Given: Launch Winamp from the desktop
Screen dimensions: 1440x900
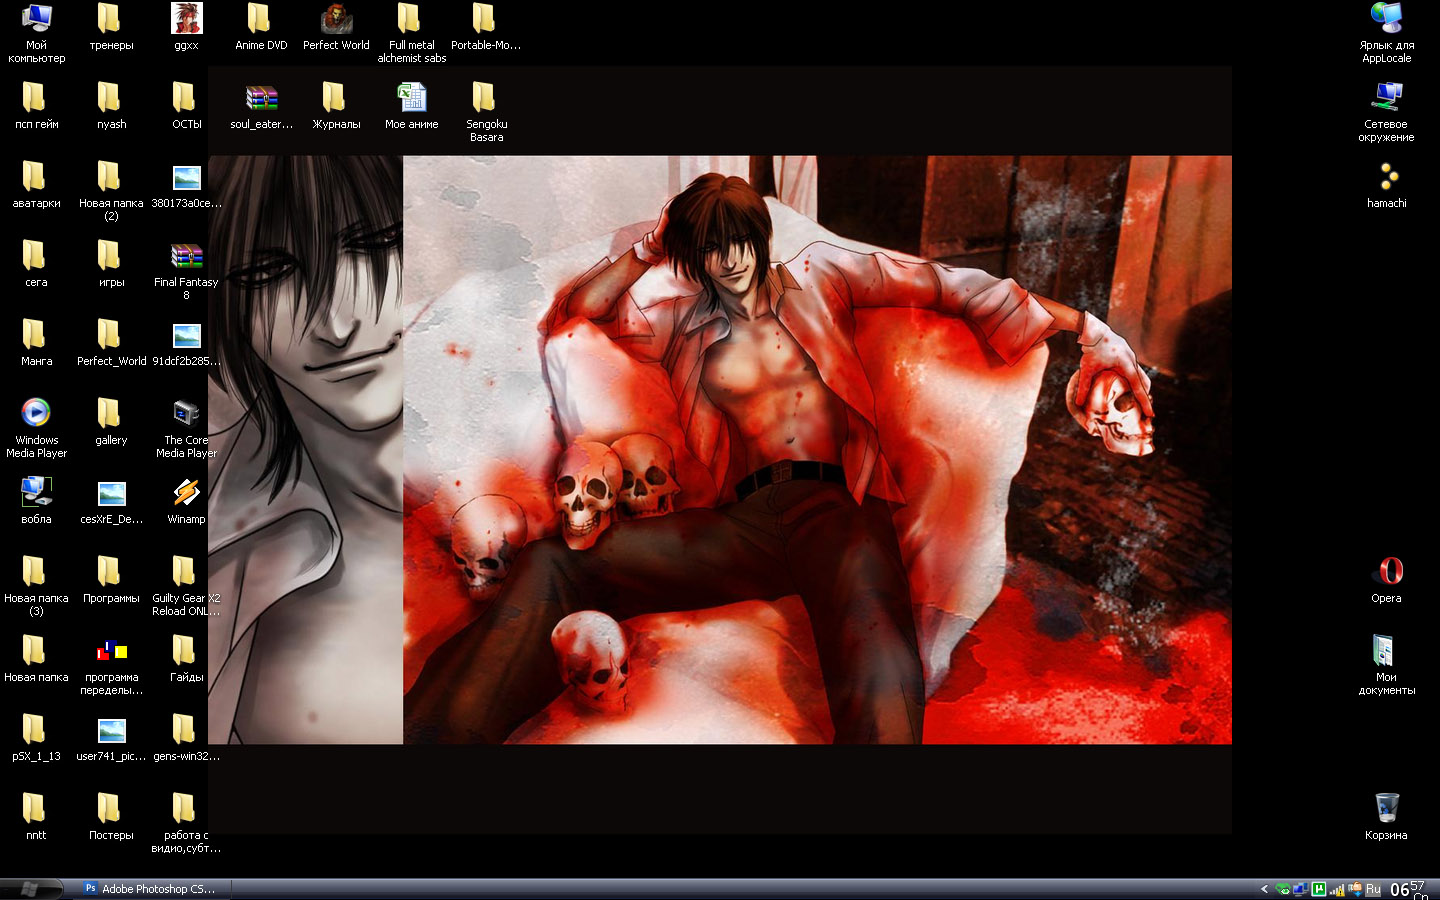Looking at the screenshot, I should click(186, 501).
